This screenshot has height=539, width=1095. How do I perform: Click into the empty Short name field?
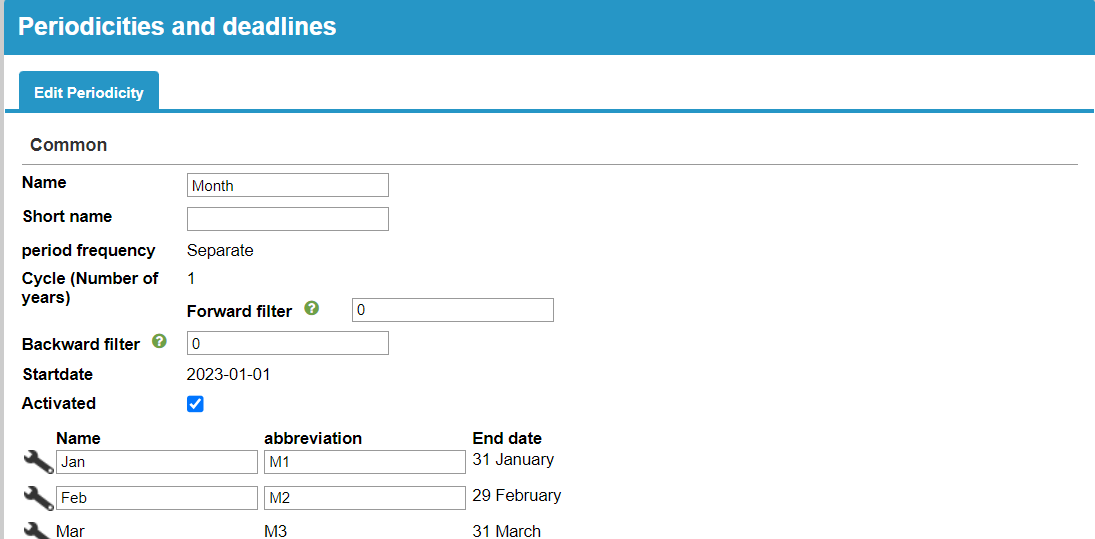tap(288, 219)
